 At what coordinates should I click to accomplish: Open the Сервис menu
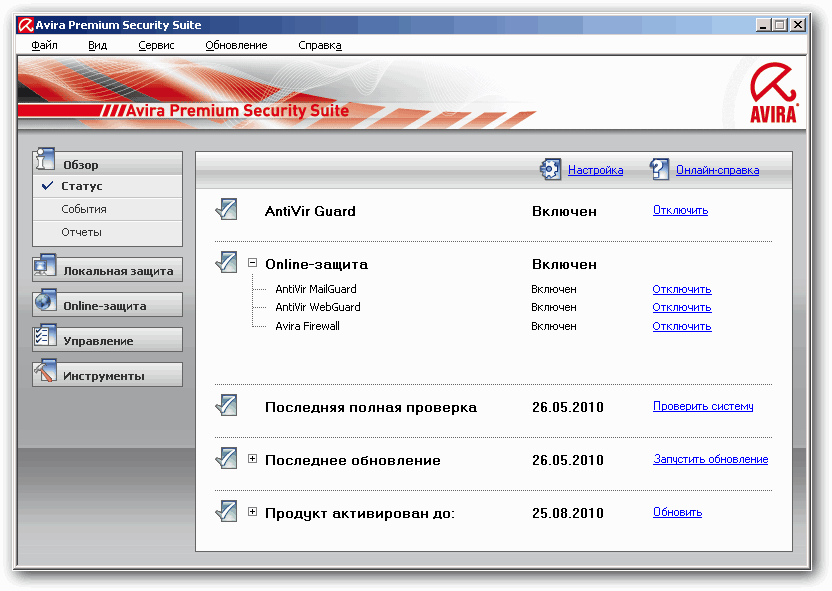click(x=156, y=45)
